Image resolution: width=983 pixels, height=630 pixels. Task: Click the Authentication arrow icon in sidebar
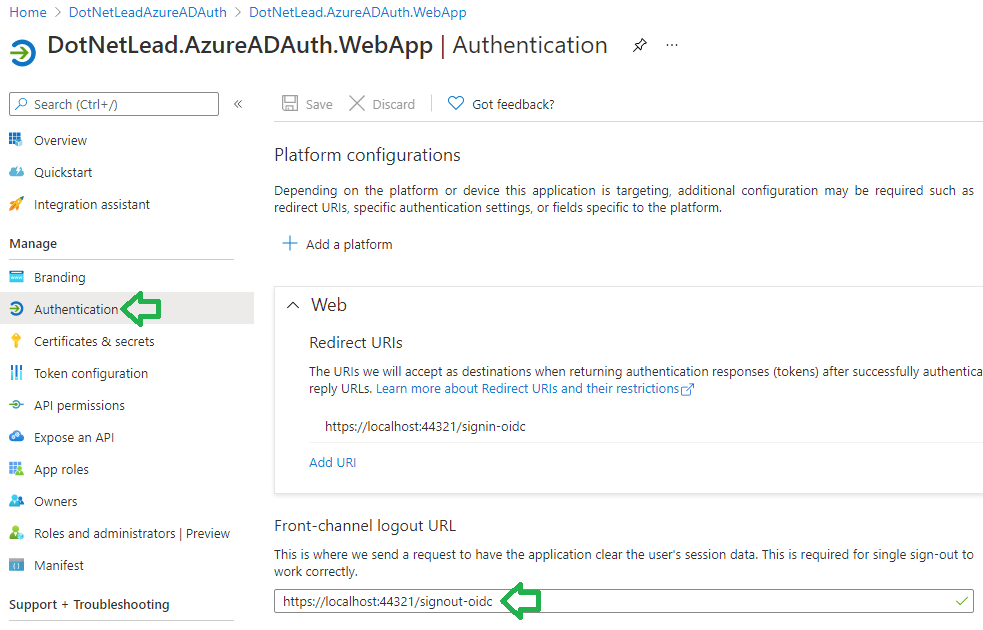16,308
